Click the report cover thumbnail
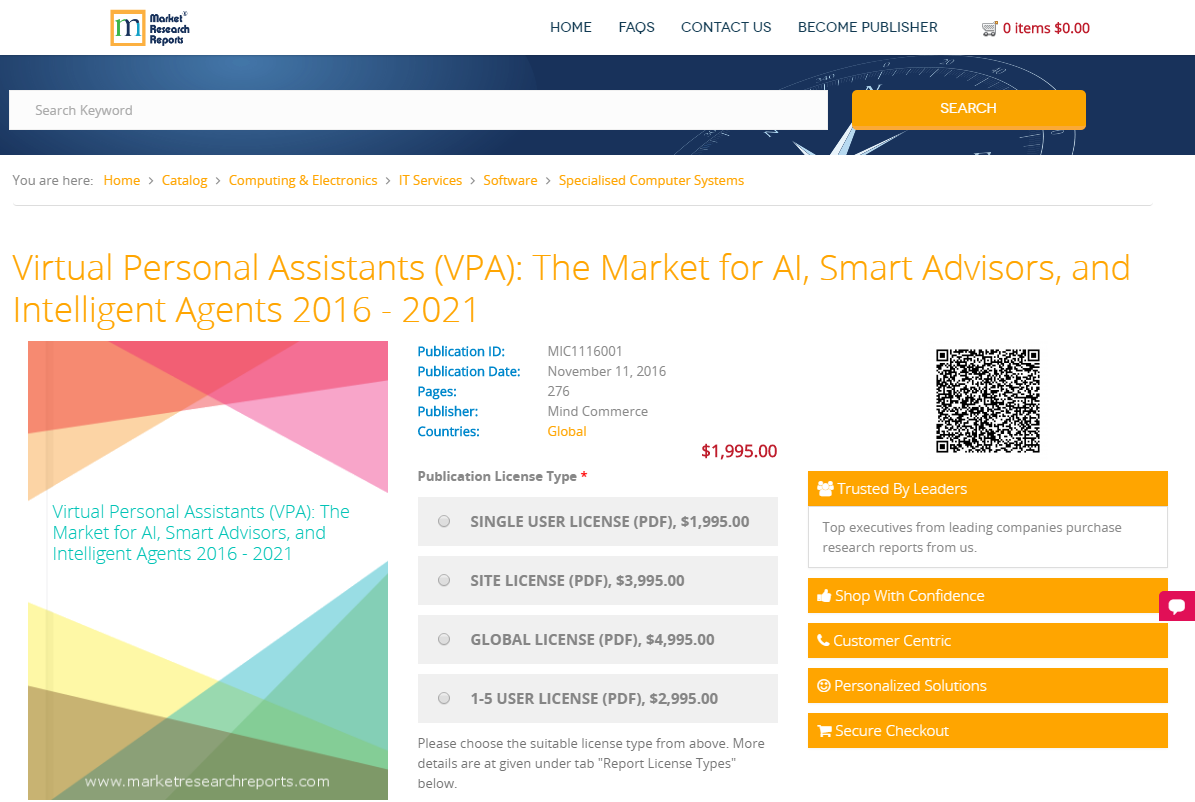Viewport: 1195px width, 802px height. (207, 570)
